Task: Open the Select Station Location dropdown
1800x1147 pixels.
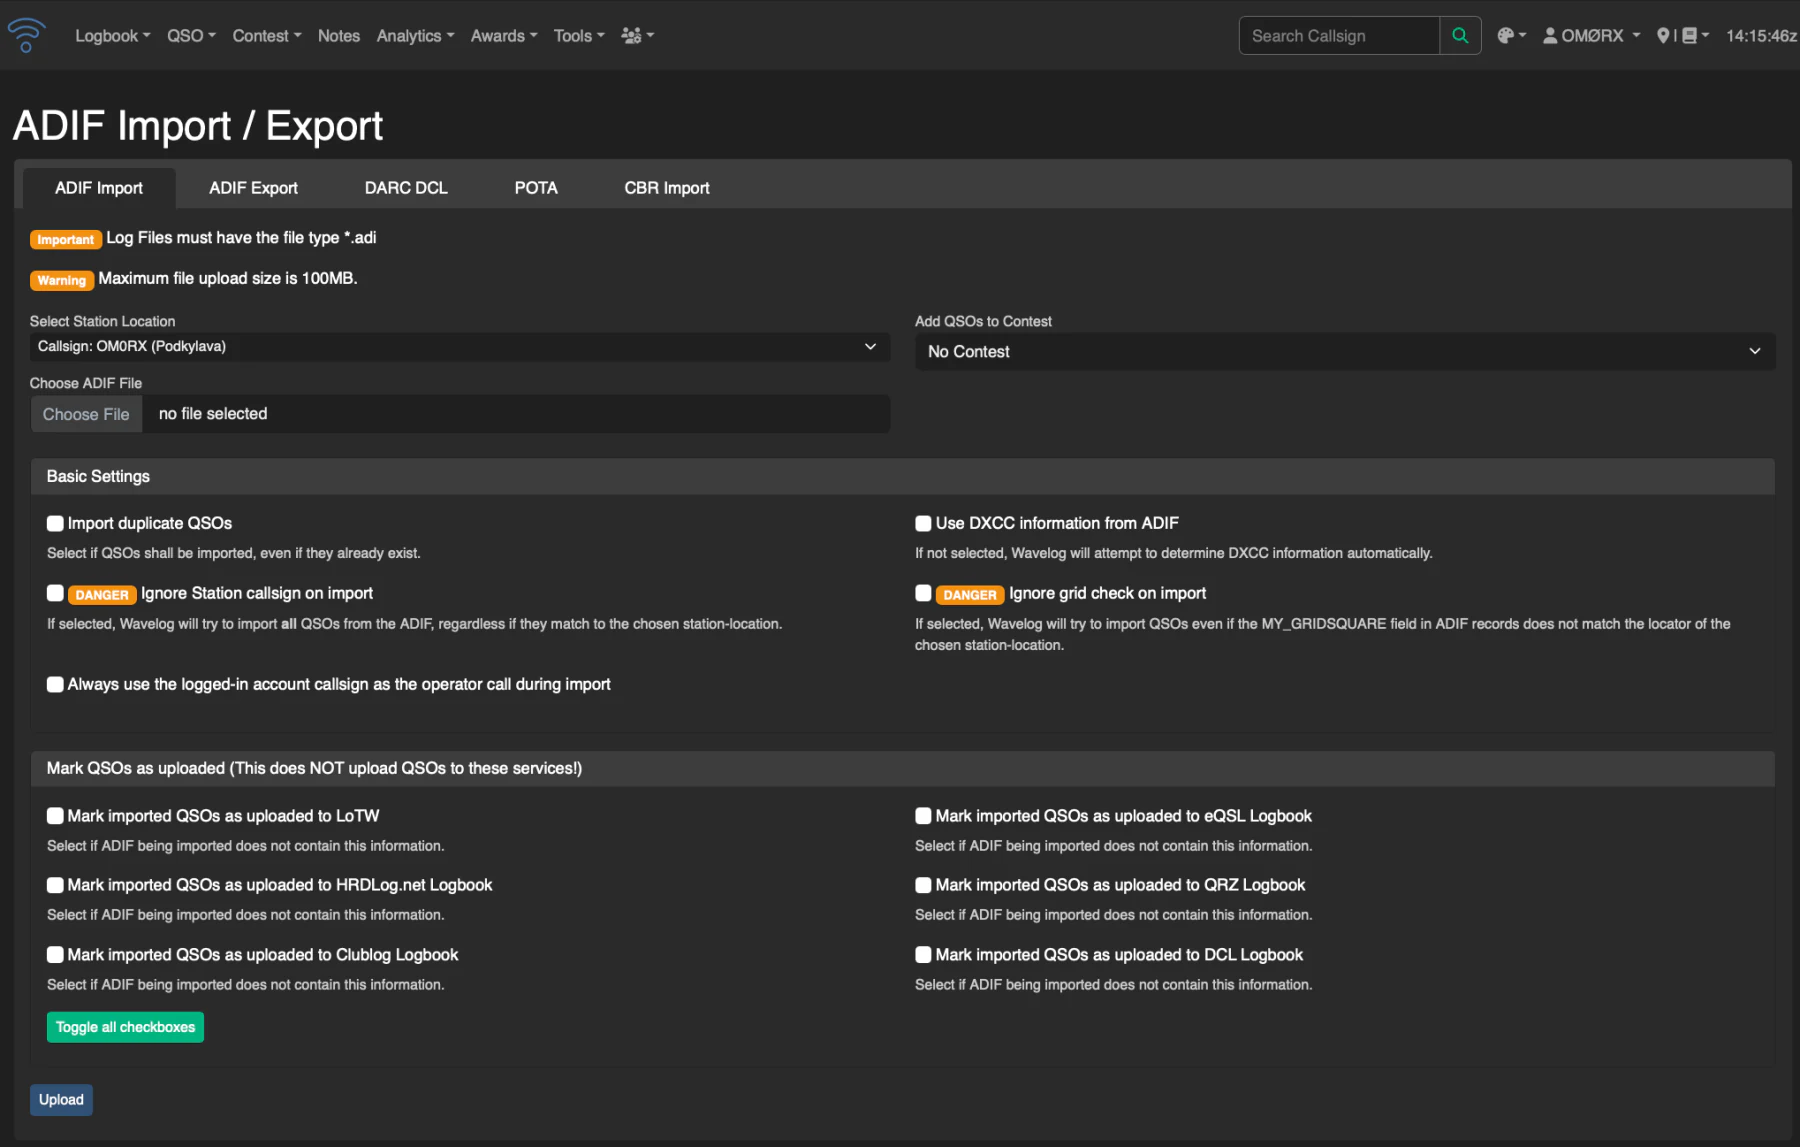Action: [x=460, y=346]
